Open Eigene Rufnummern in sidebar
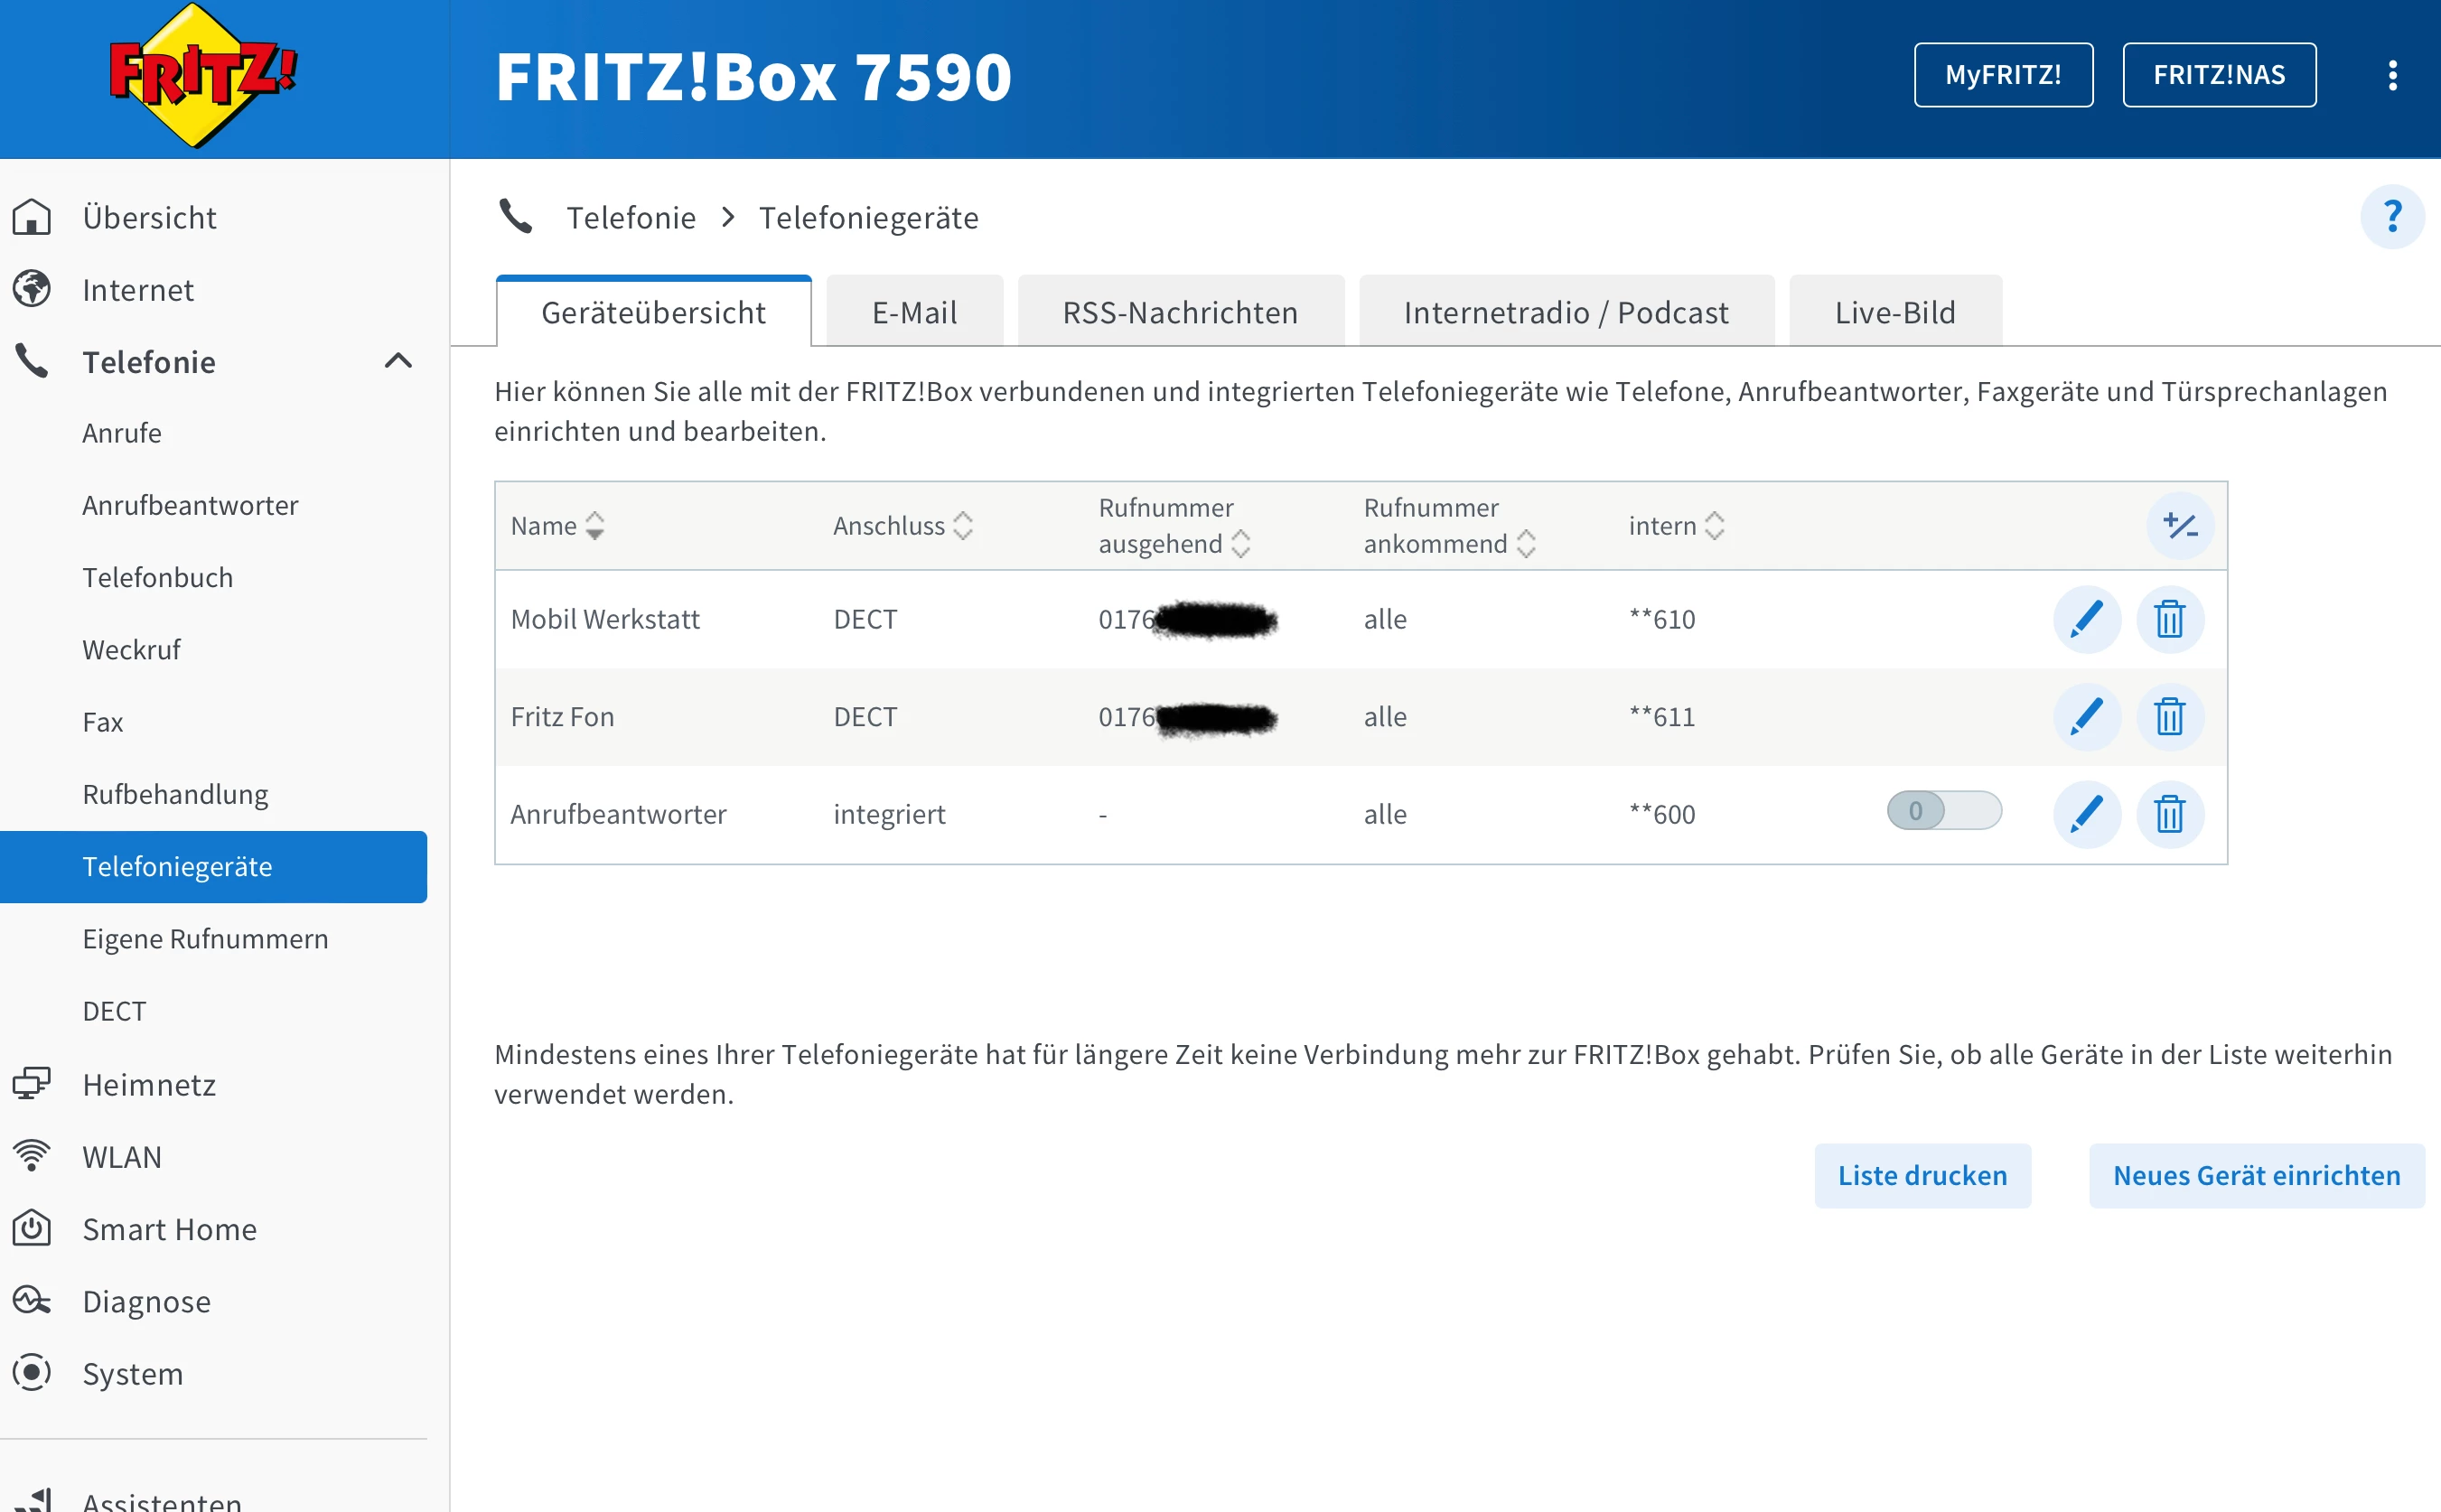2441x1512 pixels. click(205, 939)
